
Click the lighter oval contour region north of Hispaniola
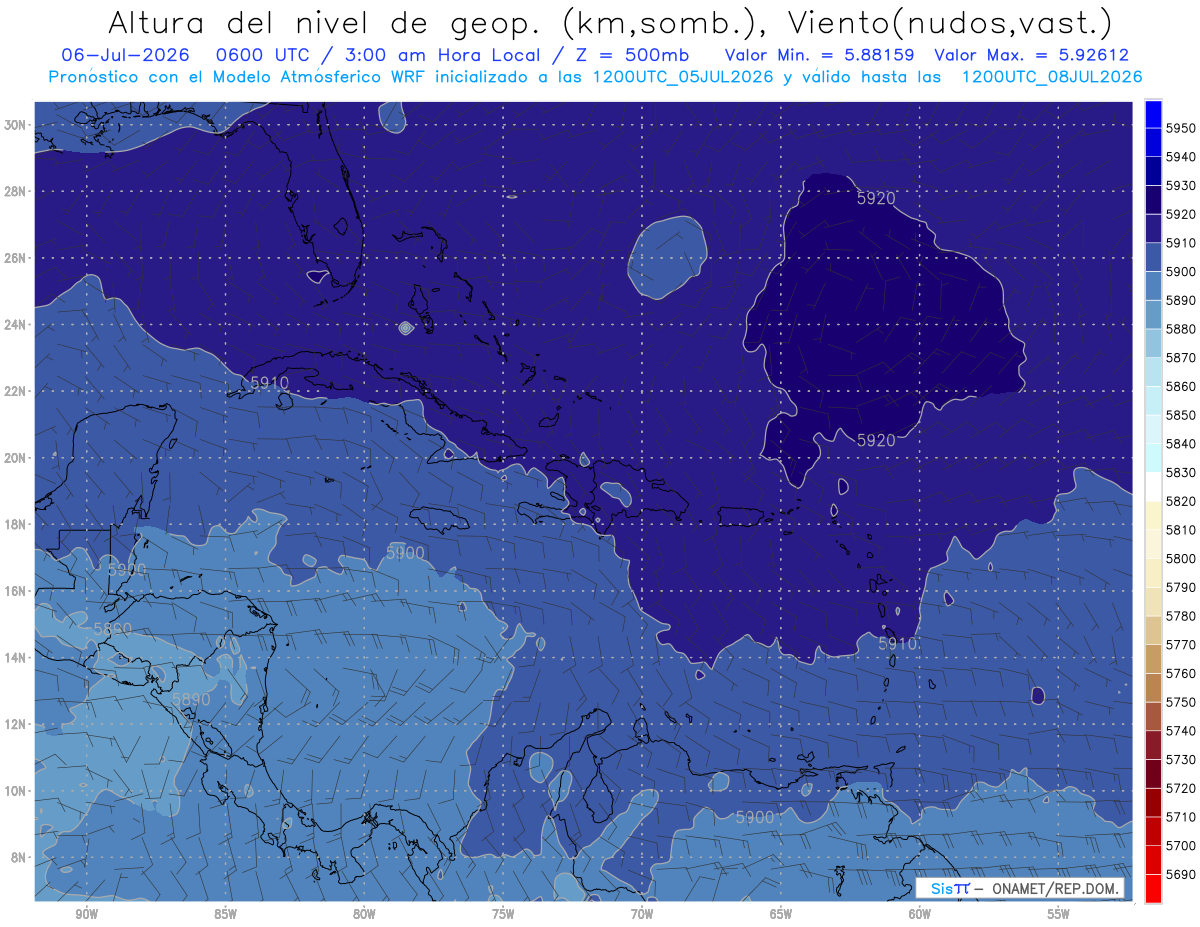(668, 258)
